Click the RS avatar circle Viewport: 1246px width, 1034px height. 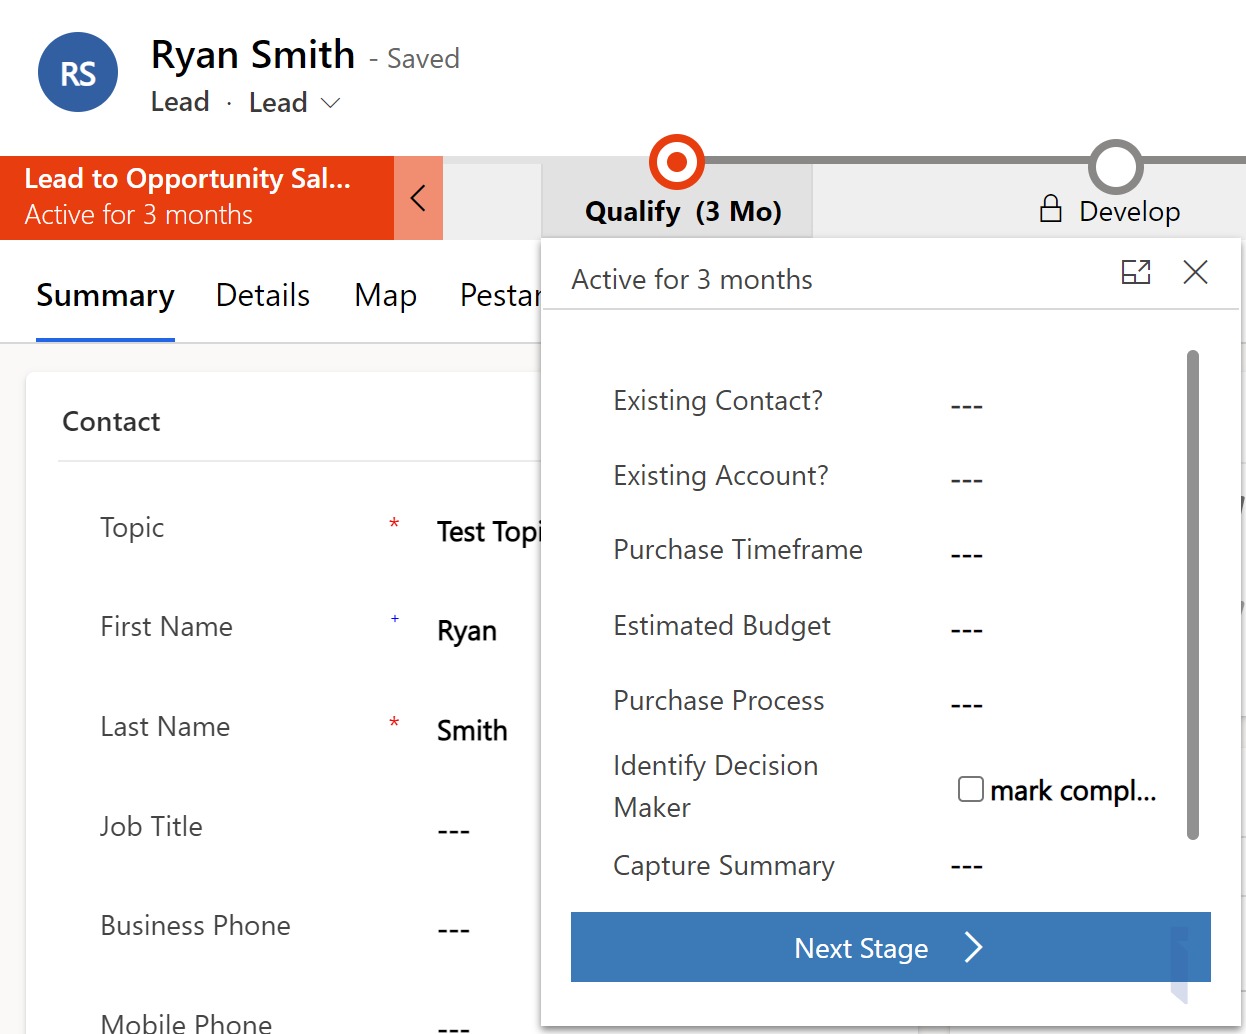point(78,72)
